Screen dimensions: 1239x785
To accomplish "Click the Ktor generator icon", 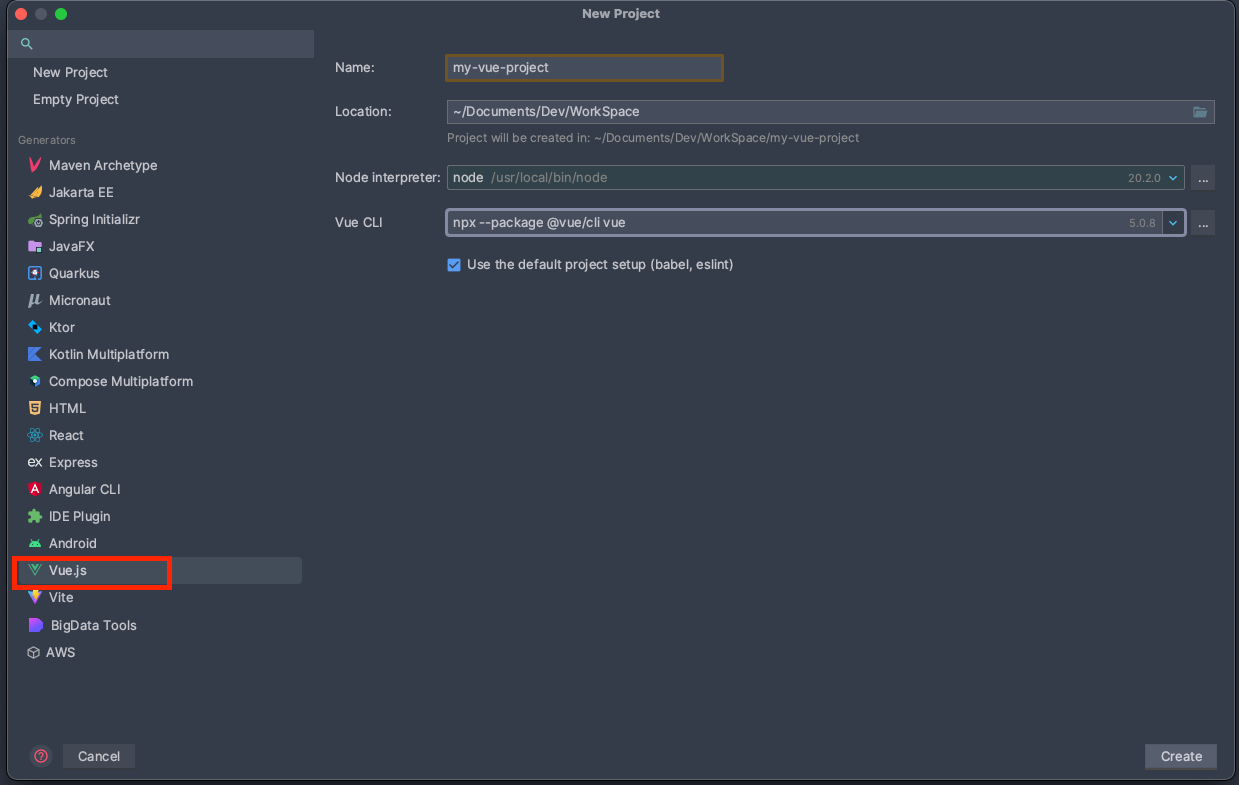I will pyautogui.click(x=35, y=327).
